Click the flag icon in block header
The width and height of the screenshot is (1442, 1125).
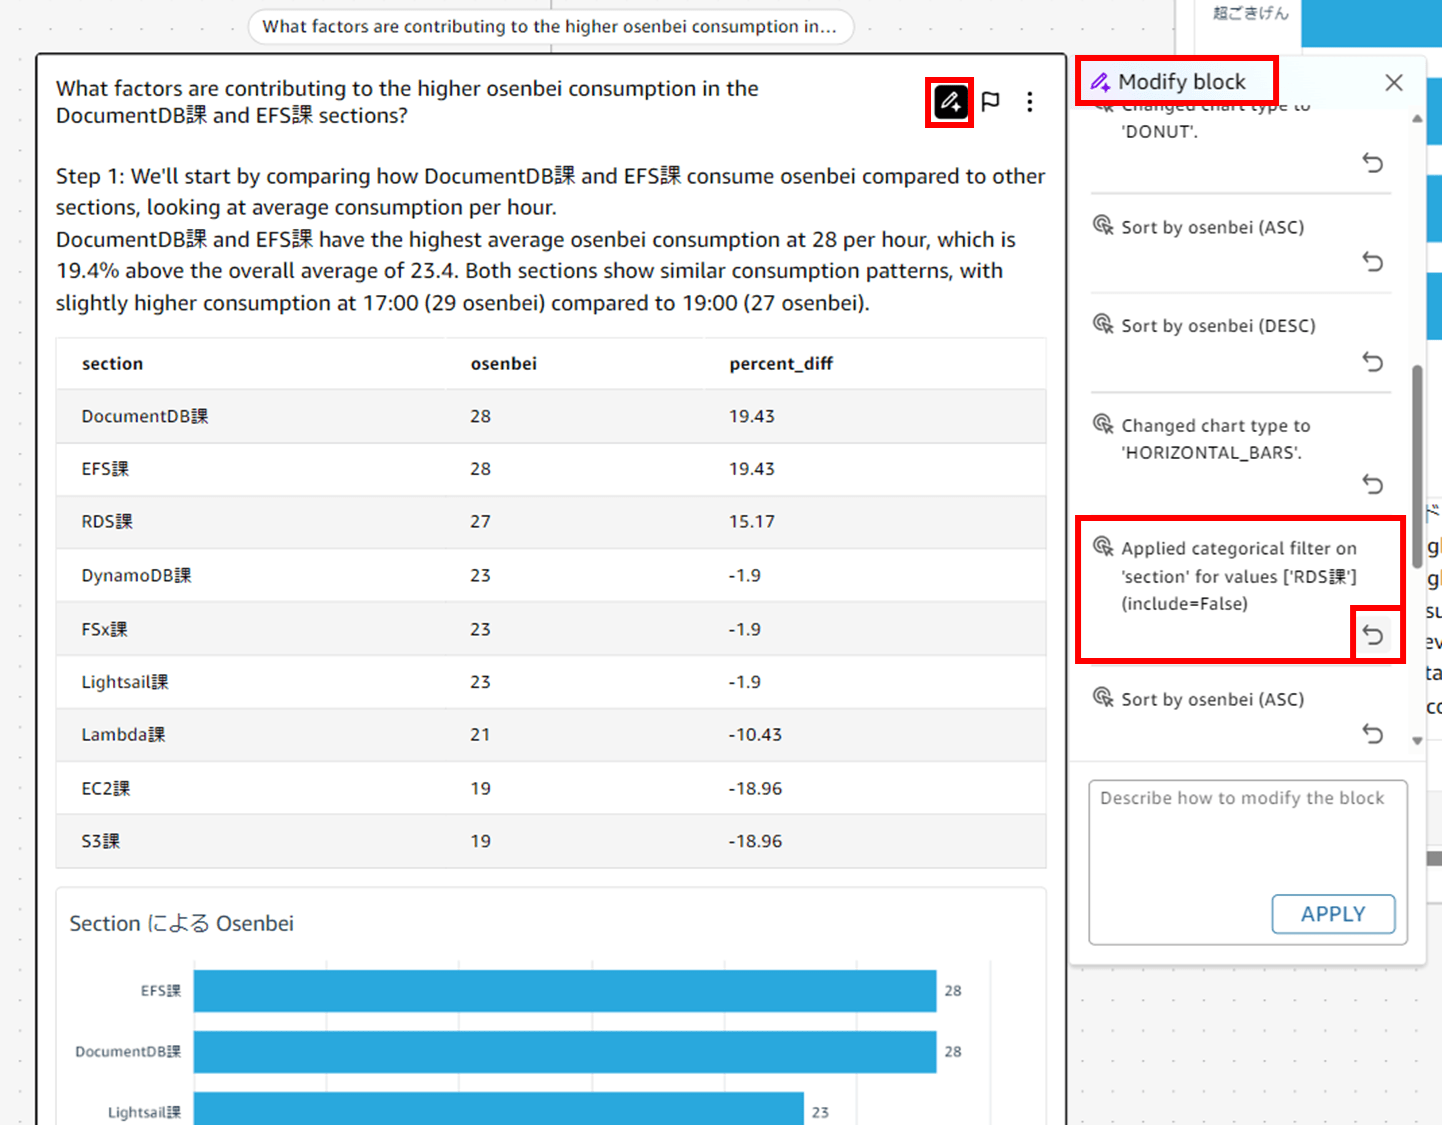pos(990,102)
